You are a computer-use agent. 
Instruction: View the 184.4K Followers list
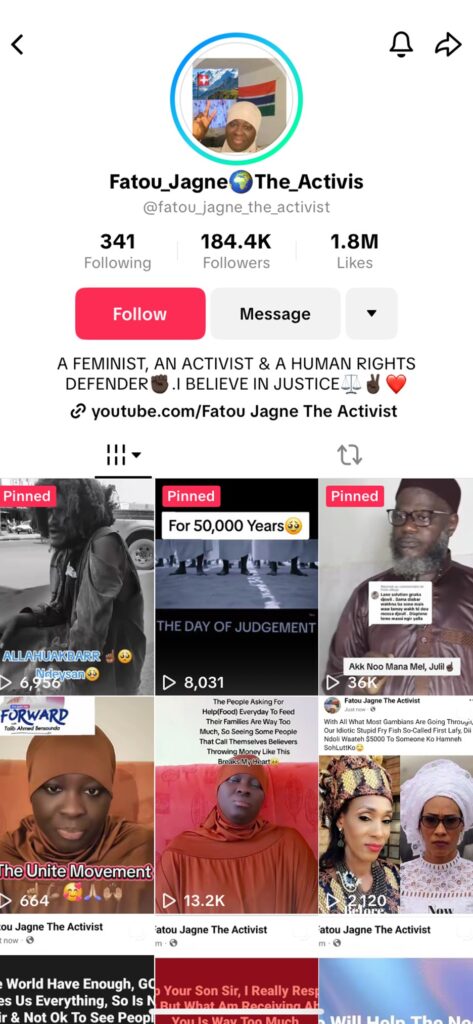pyautogui.click(x=236, y=251)
